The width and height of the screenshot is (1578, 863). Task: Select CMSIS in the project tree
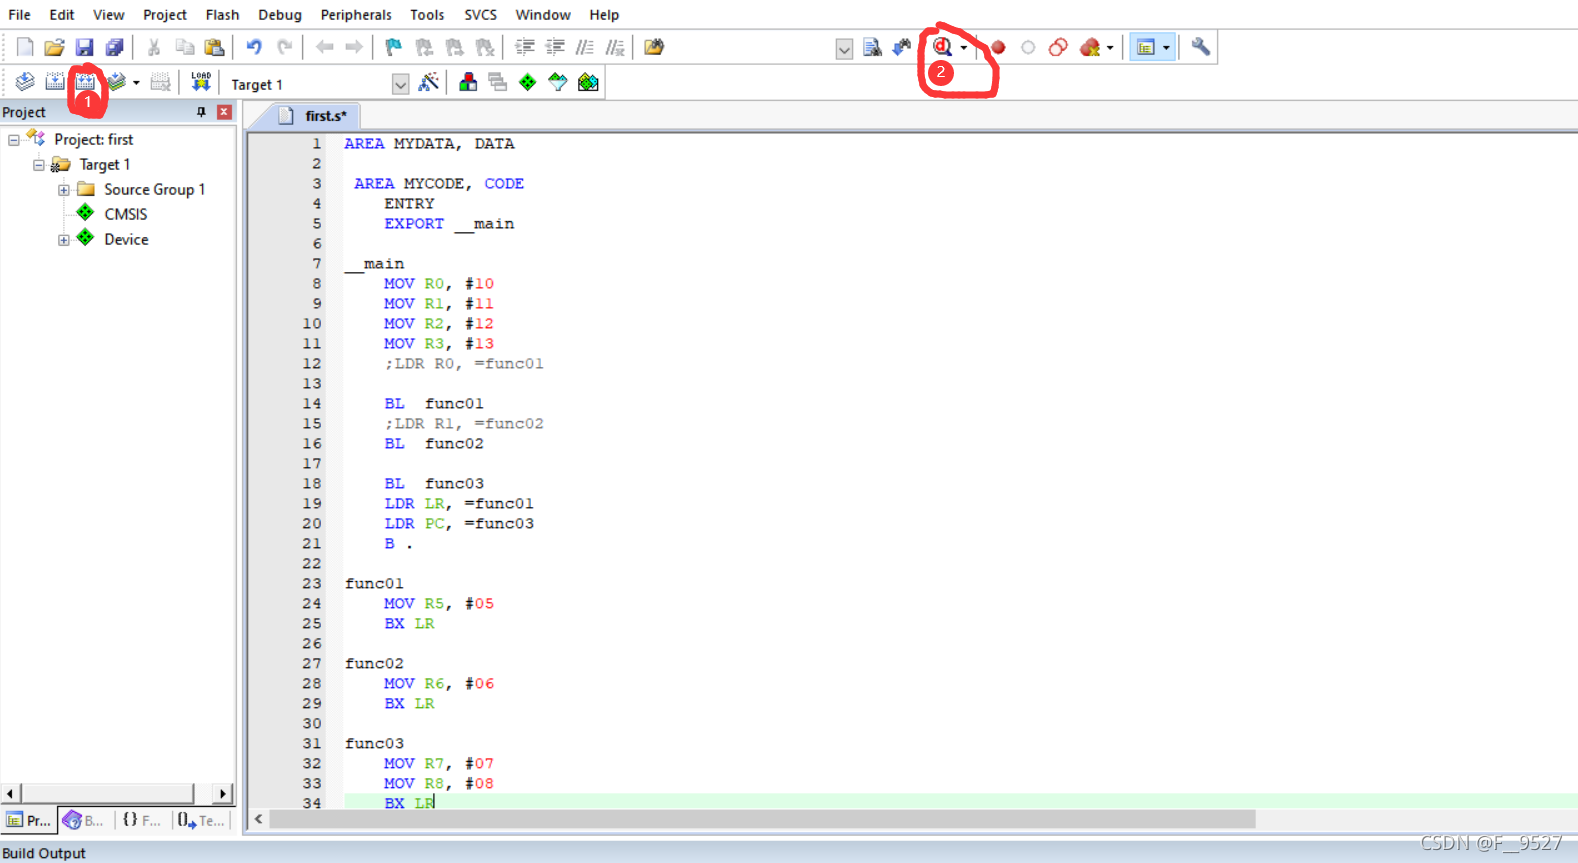click(x=125, y=214)
